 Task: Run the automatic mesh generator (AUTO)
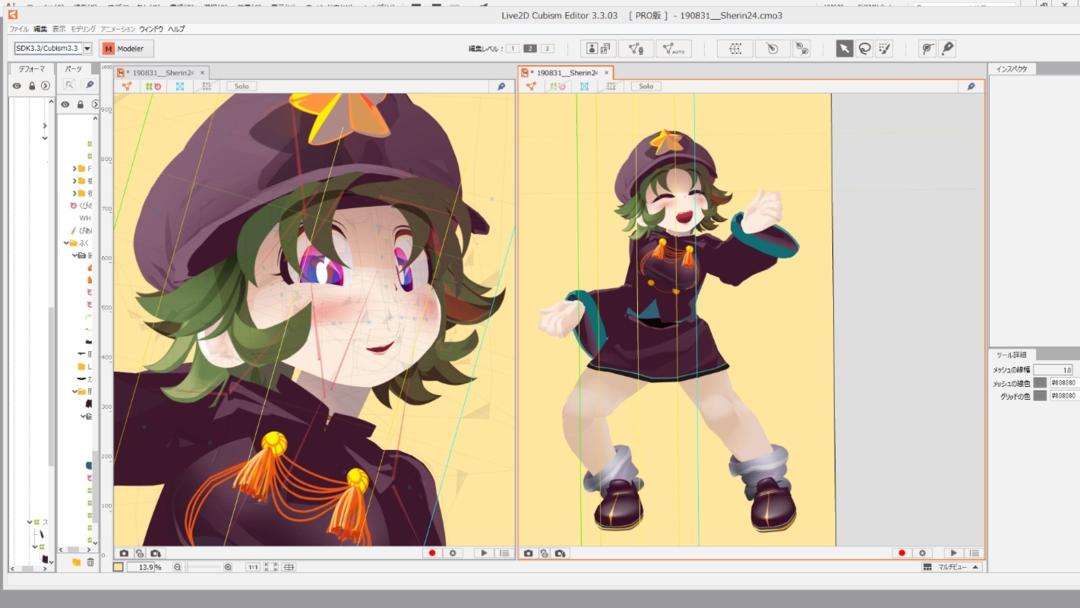[x=672, y=48]
